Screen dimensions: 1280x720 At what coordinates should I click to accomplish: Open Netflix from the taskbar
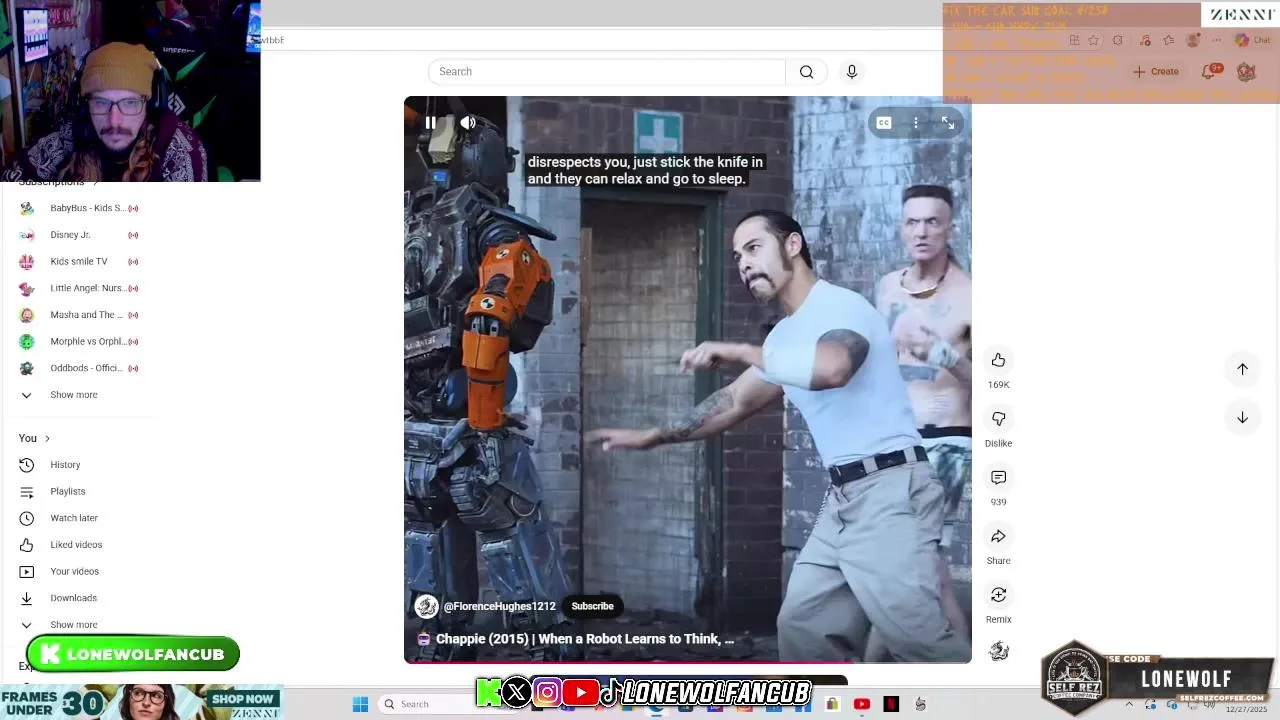tap(891, 704)
